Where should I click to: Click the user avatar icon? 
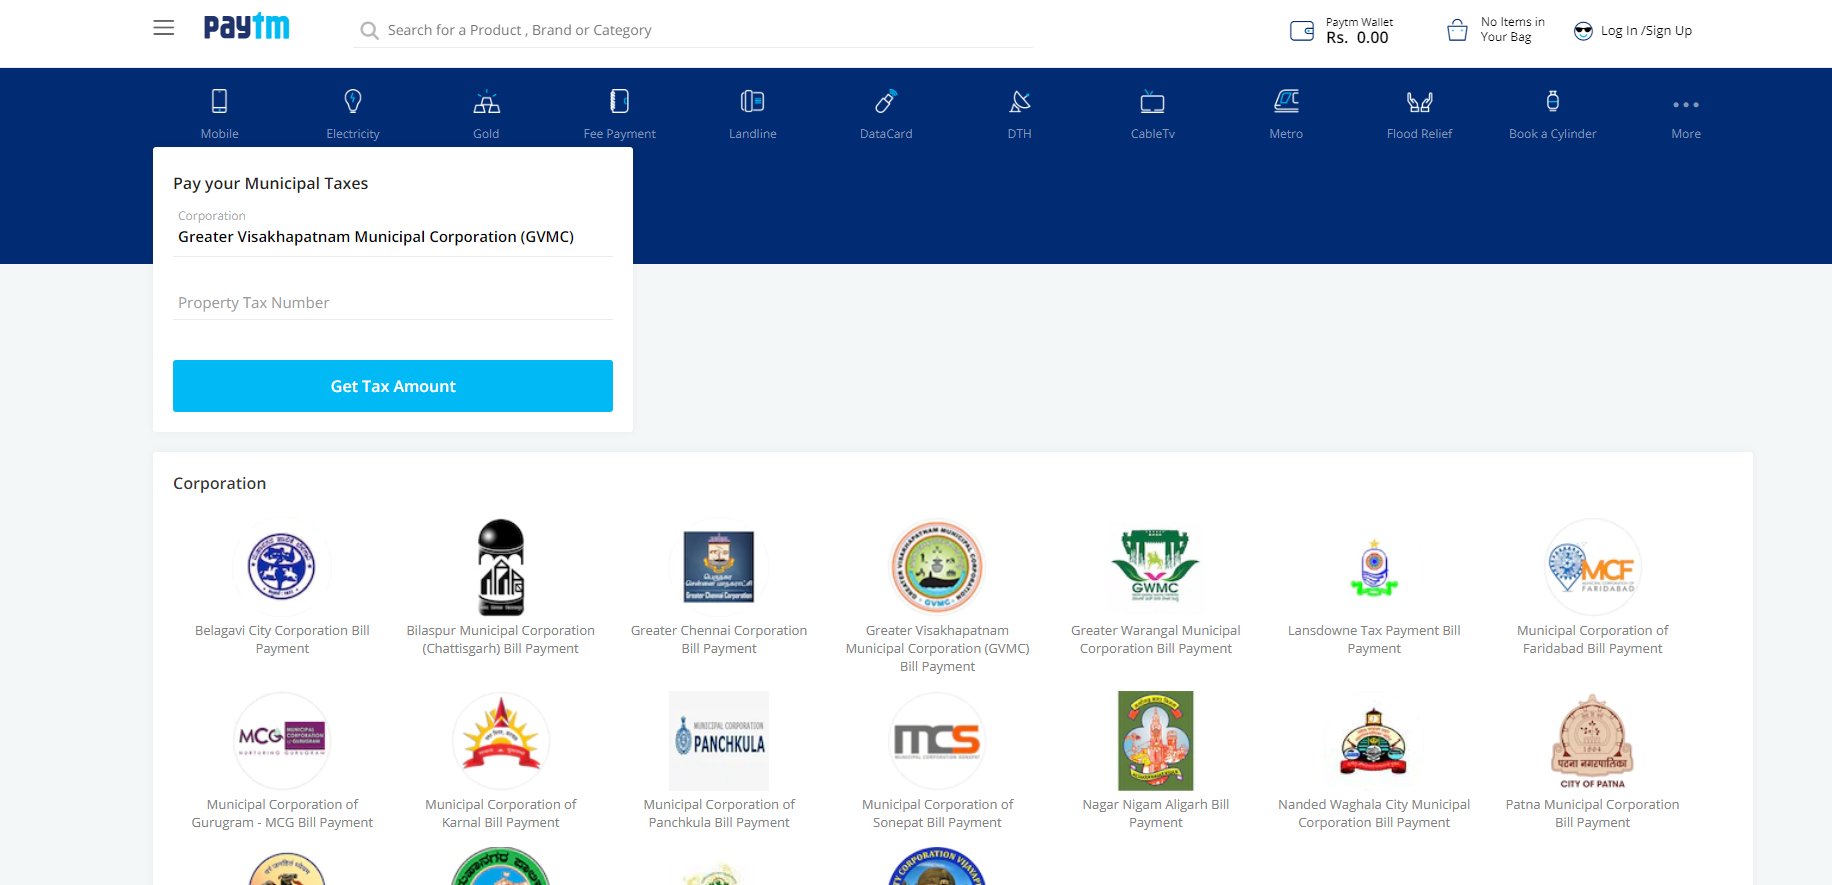click(x=1583, y=31)
